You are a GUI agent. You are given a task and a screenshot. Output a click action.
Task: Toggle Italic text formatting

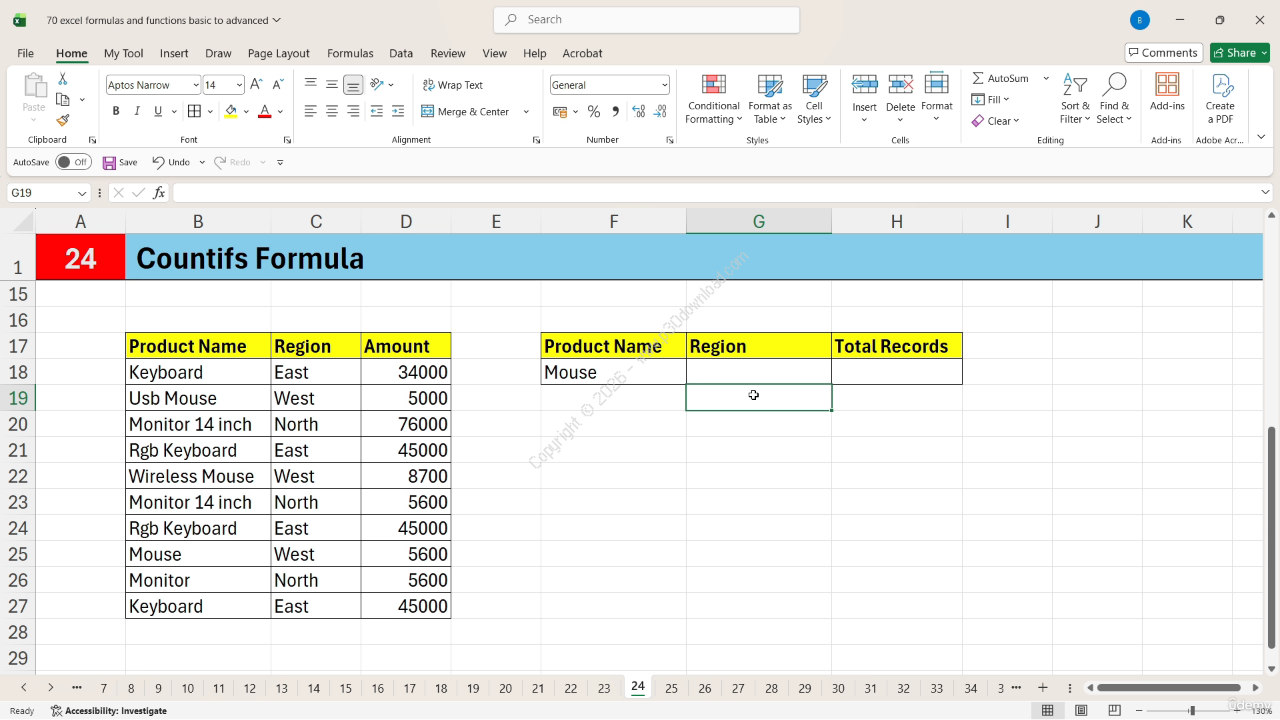[137, 112]
